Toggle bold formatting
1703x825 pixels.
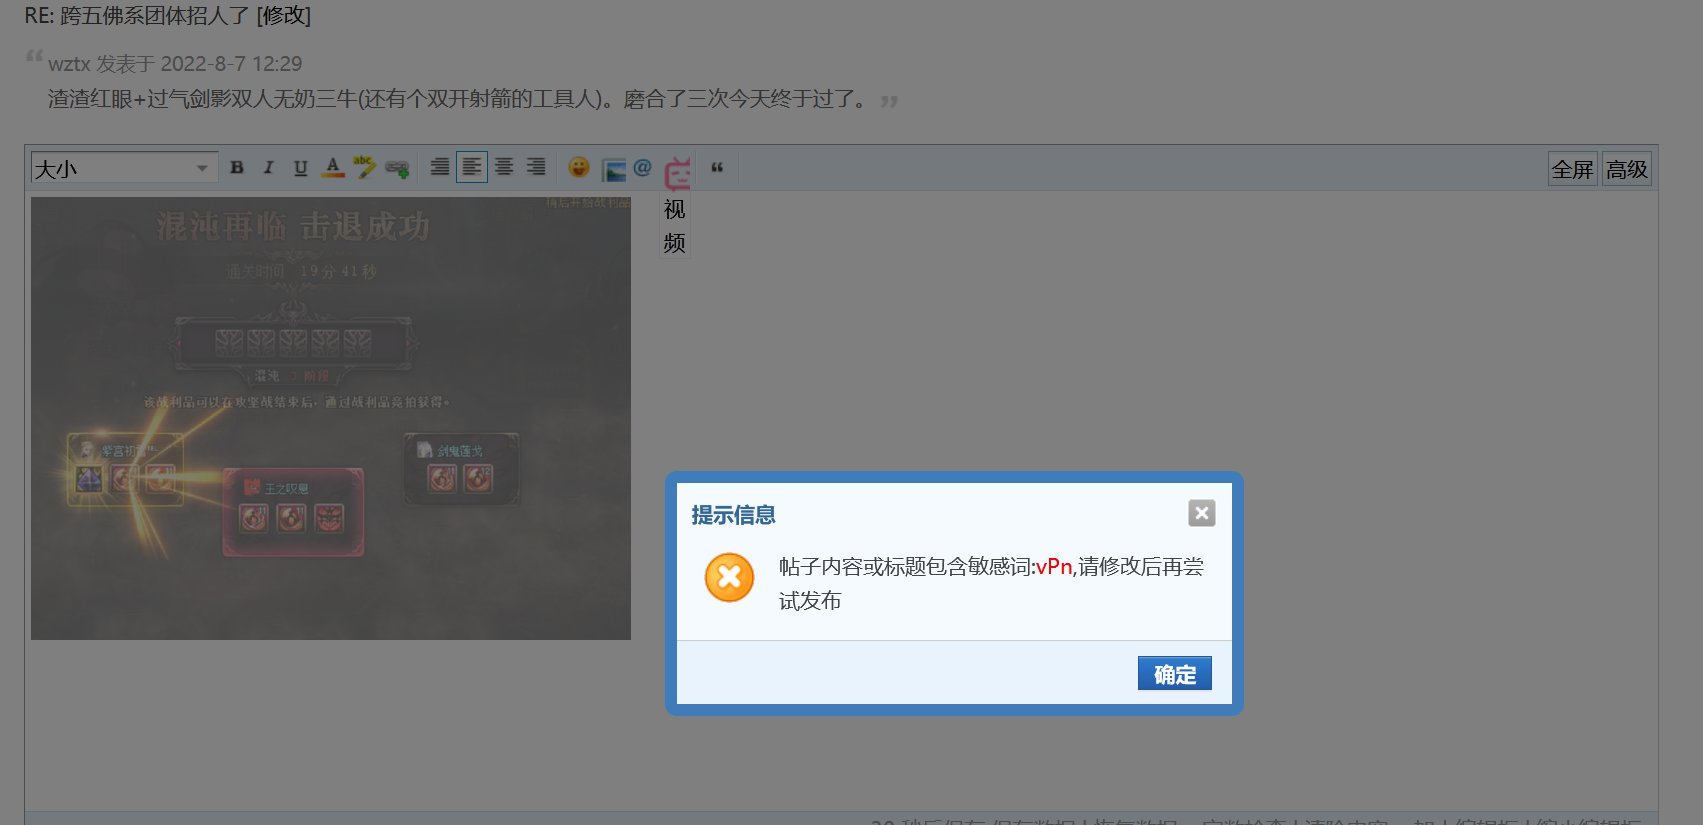237,167
